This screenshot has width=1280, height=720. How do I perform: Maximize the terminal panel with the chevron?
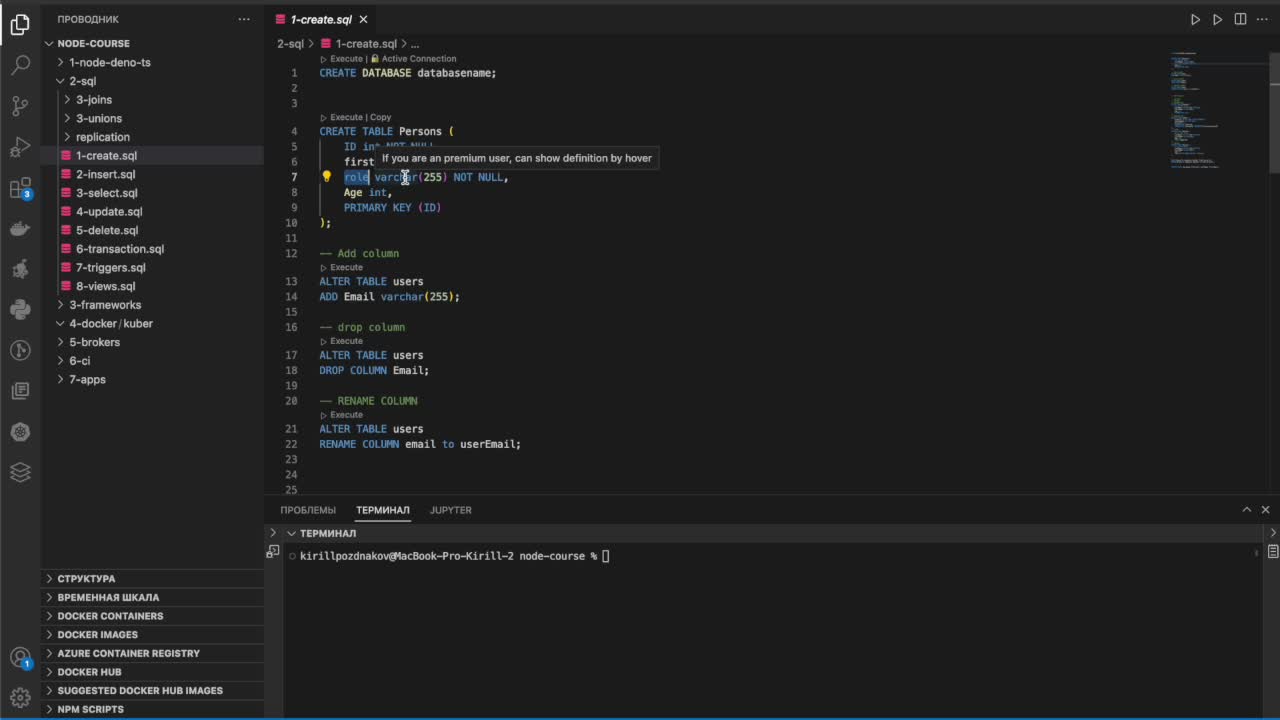pyautogui.click(x=1247, y=510)
